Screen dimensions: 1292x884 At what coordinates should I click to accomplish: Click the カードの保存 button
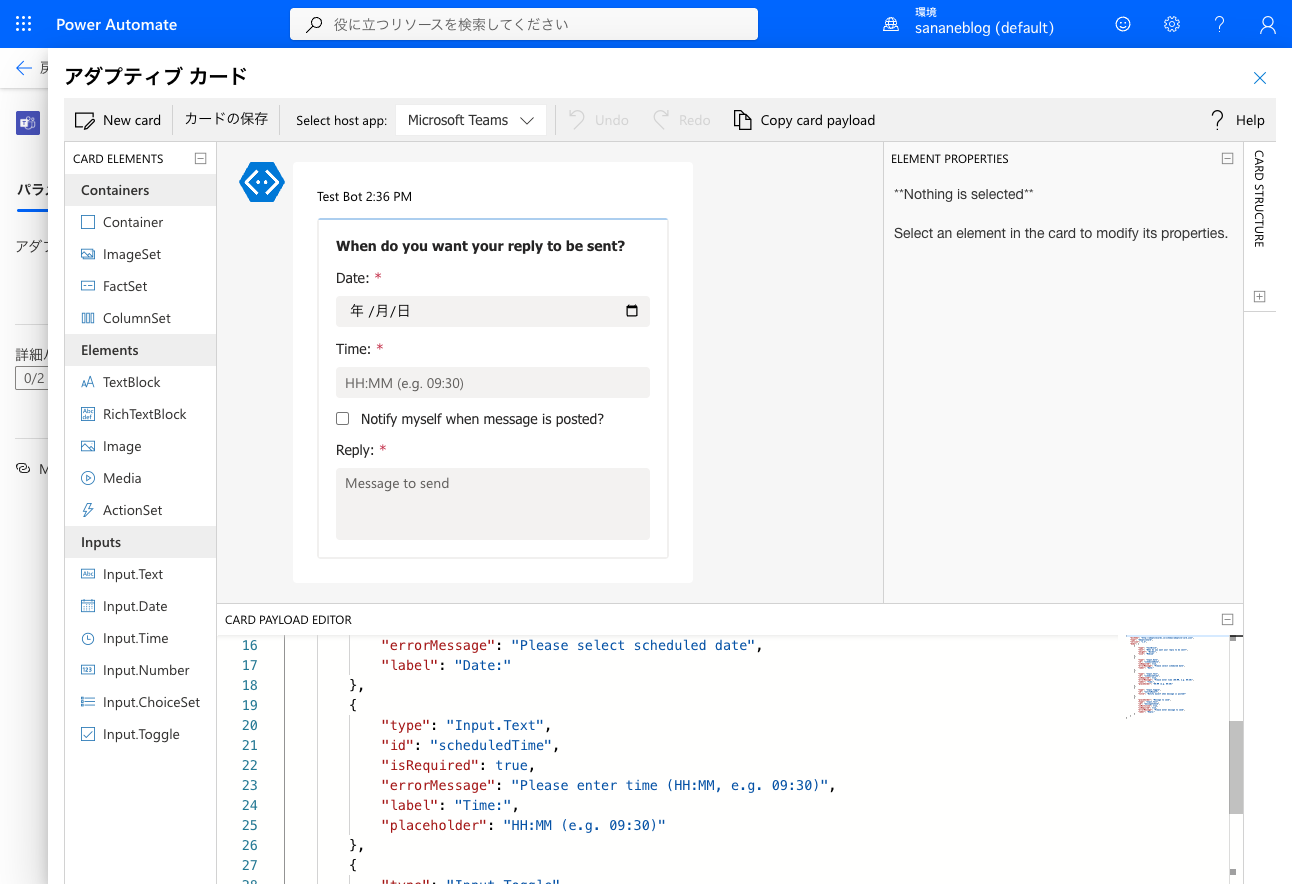point(226,119)
